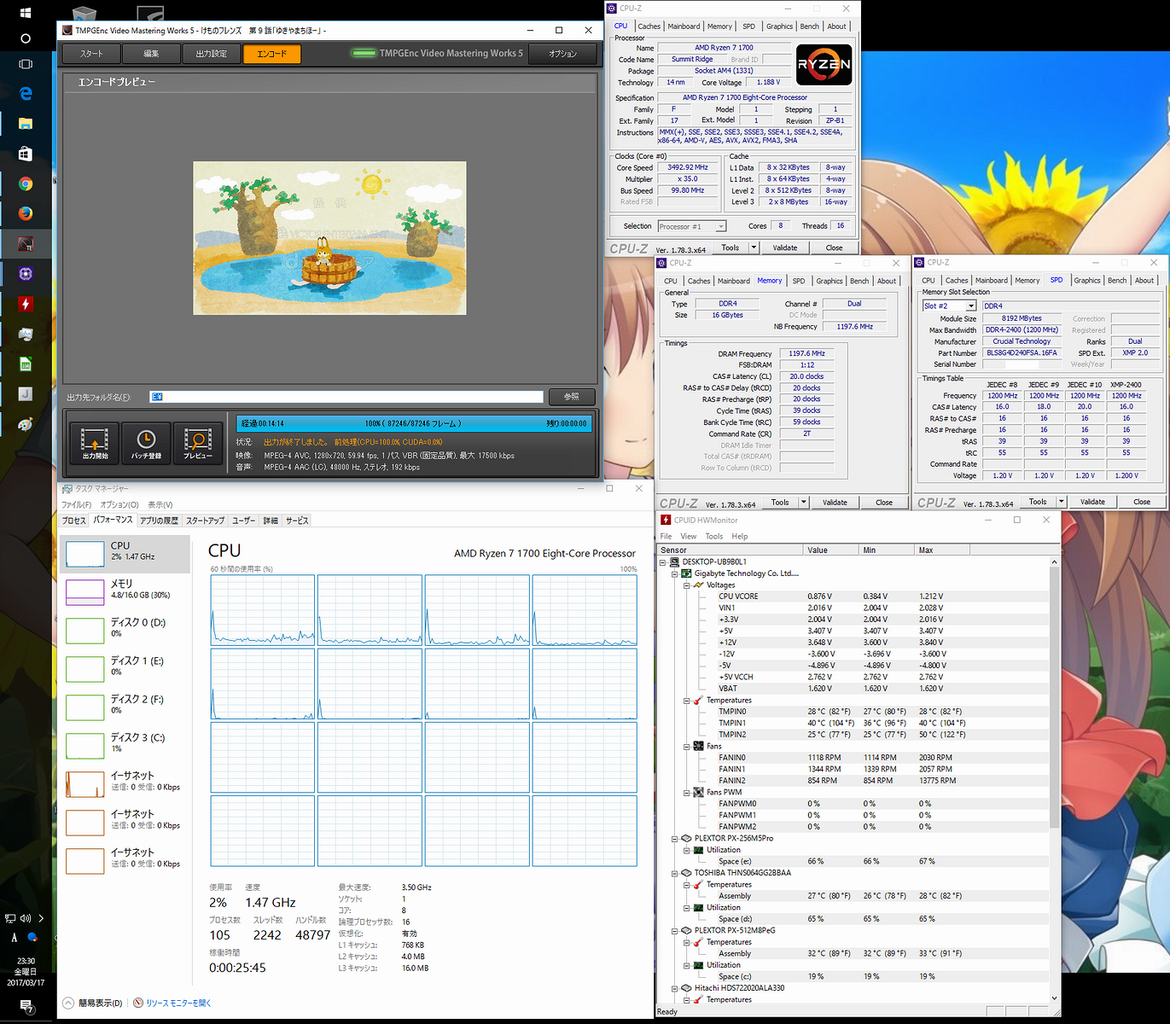This screenshot has height=1024, width=1170.
Task: Open the notification center icon
Action: 25,1005
